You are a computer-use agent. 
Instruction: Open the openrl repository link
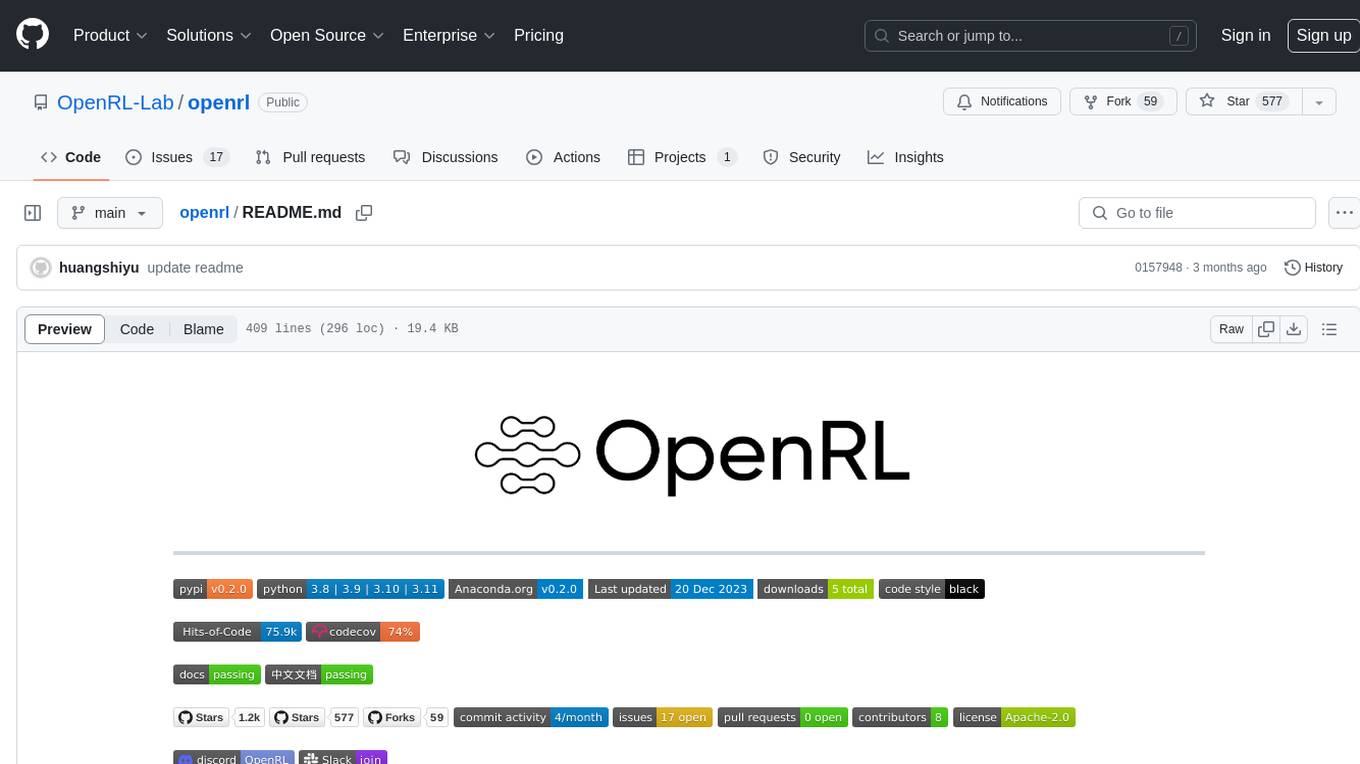point(219,102)
